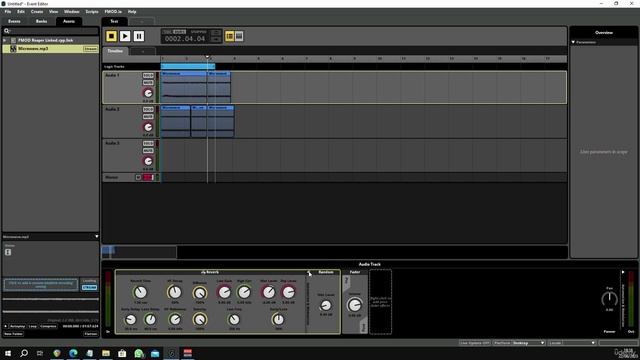The image size is (640, 360).
Task: Toggle Mute on Audio 3 track
Action: (x=148, y=151)
